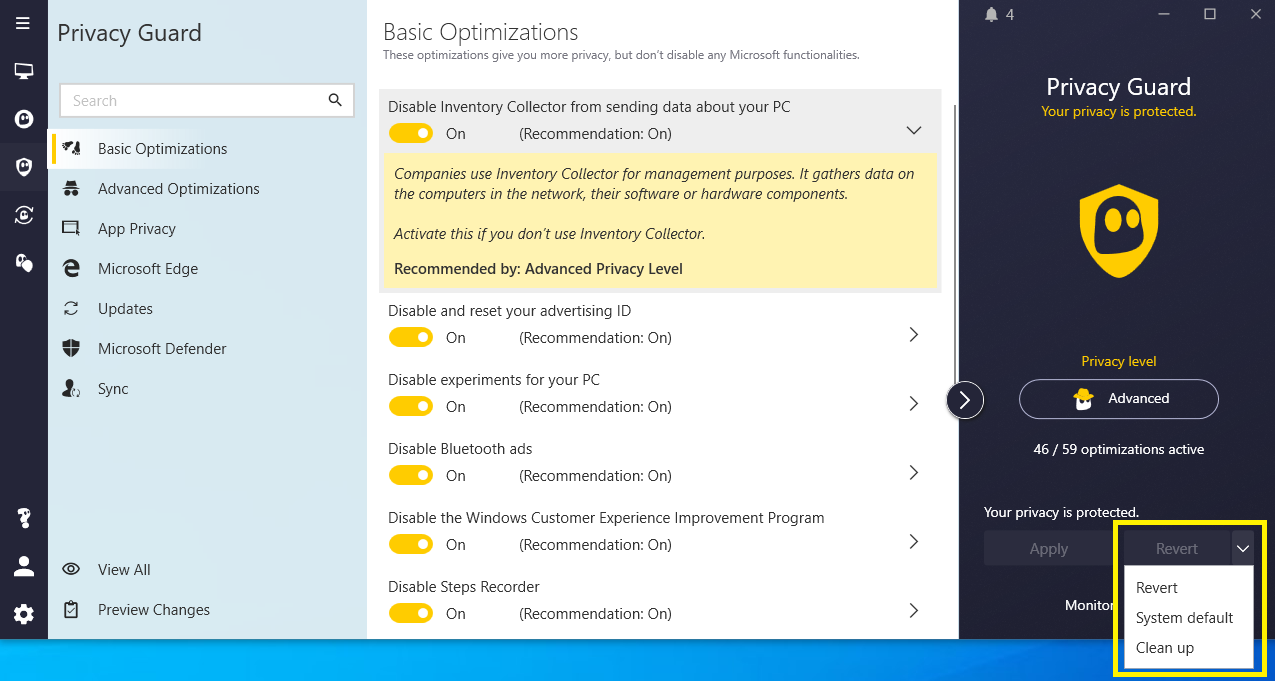Open the monitor dashboard sidebar icon
This screenshot has height=681, width=1275.
coord(23,71)
